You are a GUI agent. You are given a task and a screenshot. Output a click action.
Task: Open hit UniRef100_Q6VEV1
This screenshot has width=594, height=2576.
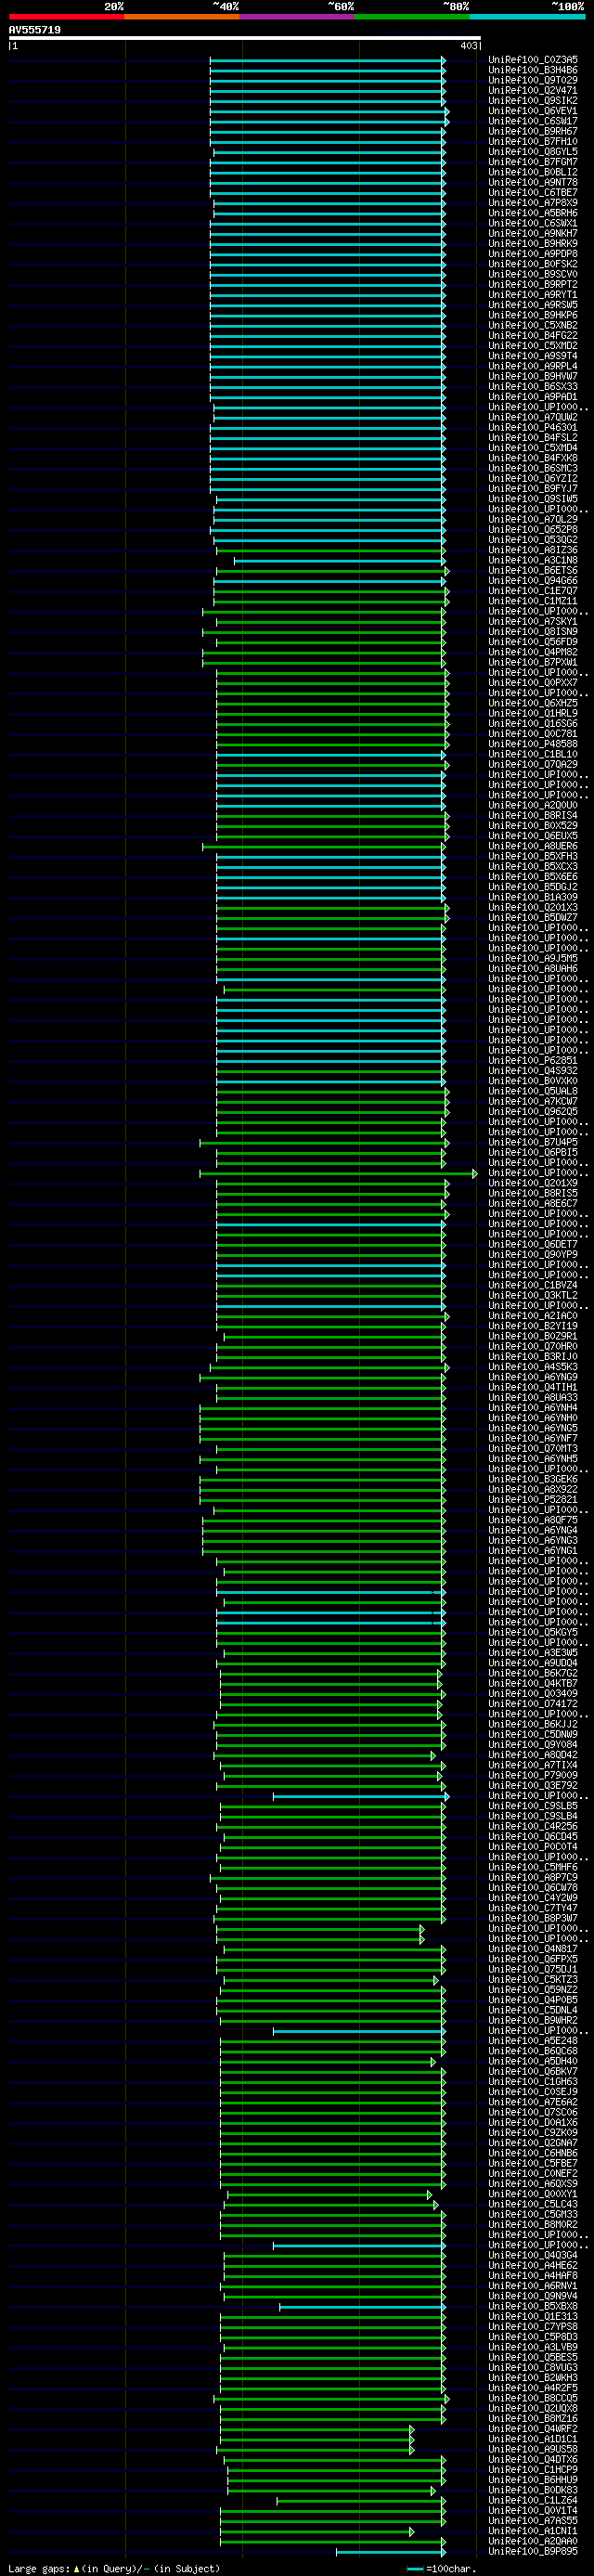(x=533, y=111)
